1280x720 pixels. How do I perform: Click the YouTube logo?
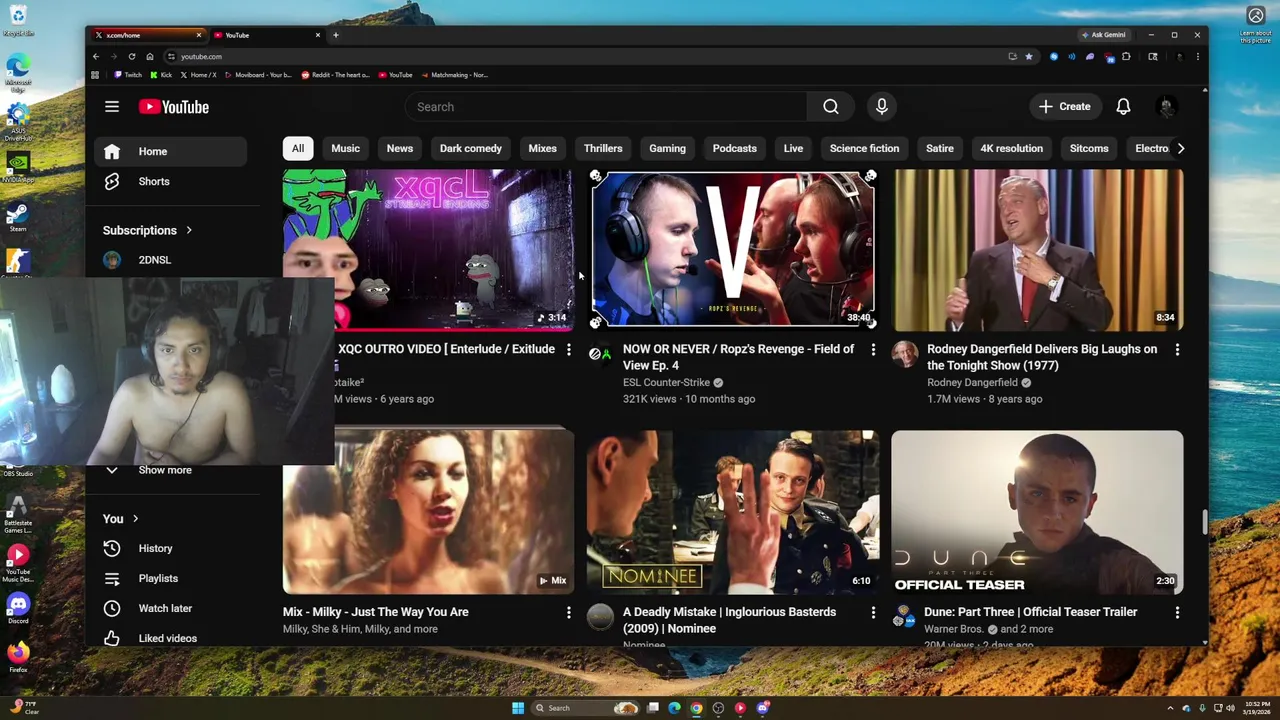coord(174,107)
